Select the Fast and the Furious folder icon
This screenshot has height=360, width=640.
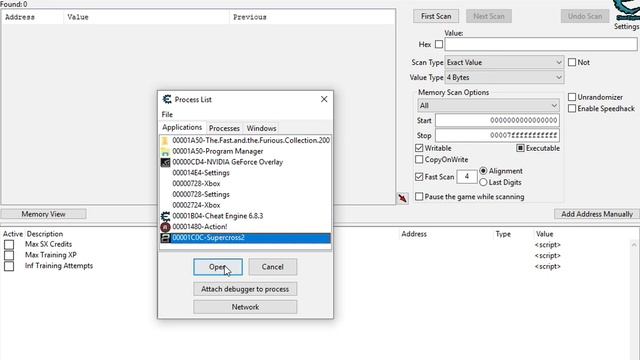point(165,140)
